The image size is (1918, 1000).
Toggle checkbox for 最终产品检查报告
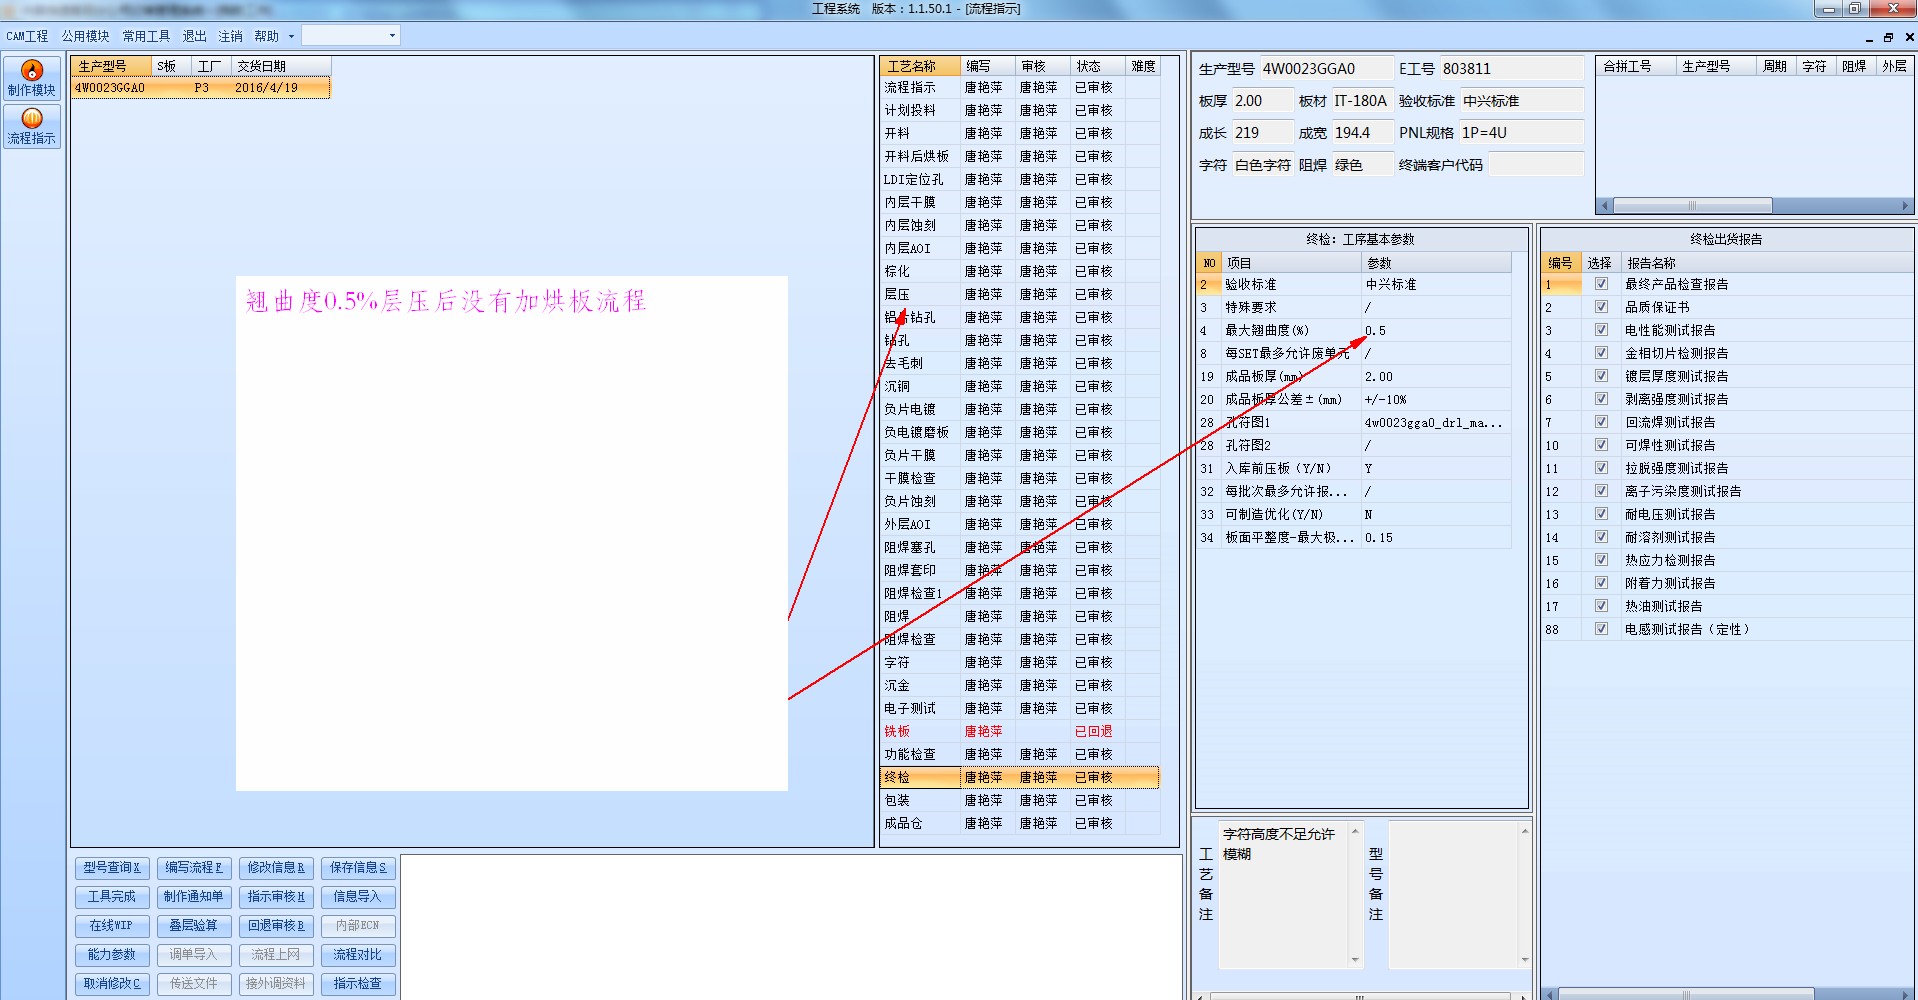[x=1601, y=284]
